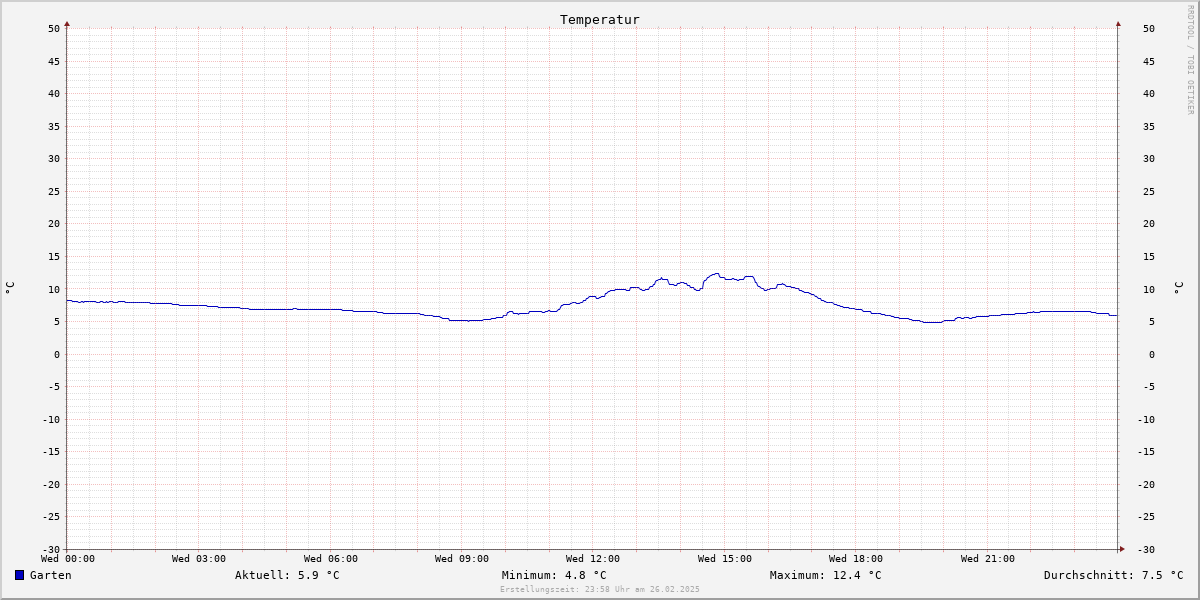Screen dimensions: 1200x600
Task: Click the Wed 00:00 time axis label
Action: tap(68, 559)
